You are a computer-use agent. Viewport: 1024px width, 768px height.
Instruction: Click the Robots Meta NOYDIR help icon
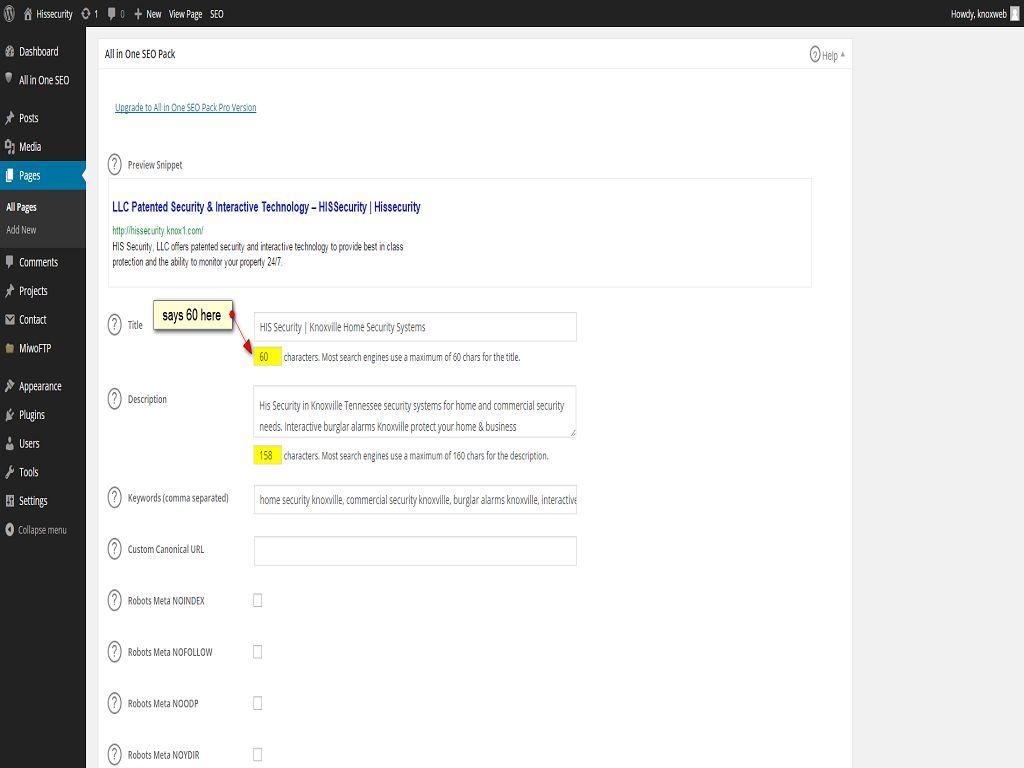pos(114,755)
